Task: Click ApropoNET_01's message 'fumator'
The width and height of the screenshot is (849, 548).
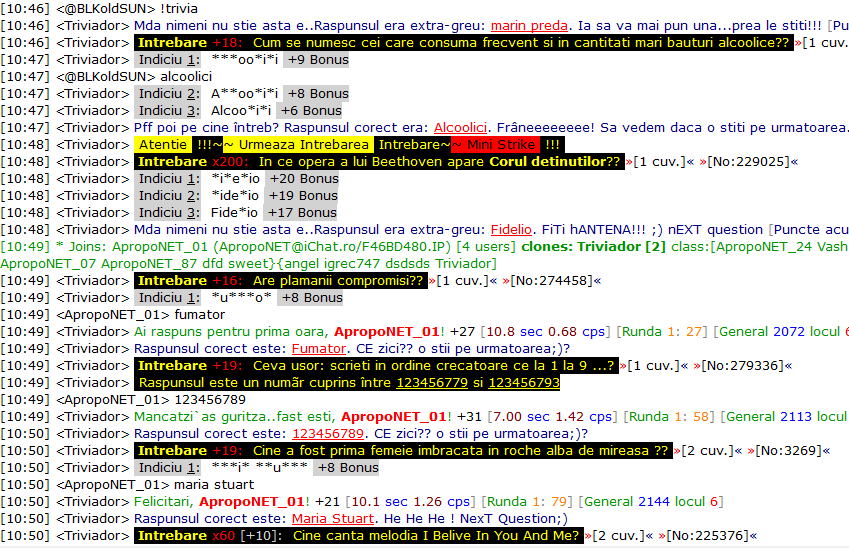Action: [x=200, y=315]
